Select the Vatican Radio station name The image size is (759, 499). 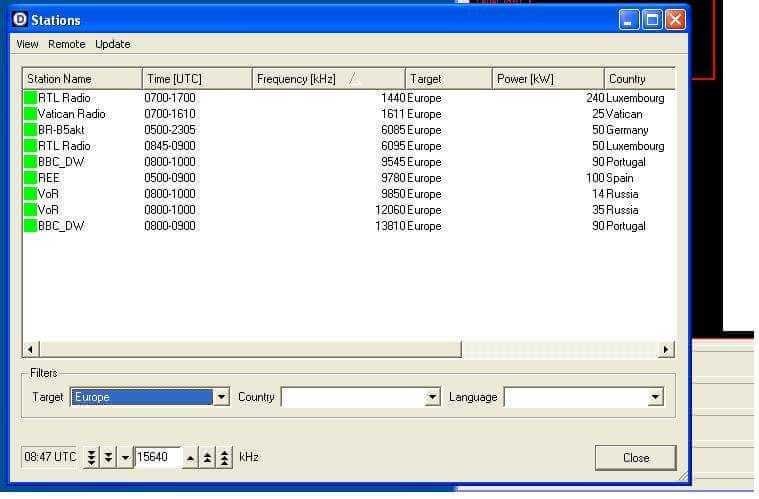click(x=72, y=114)
